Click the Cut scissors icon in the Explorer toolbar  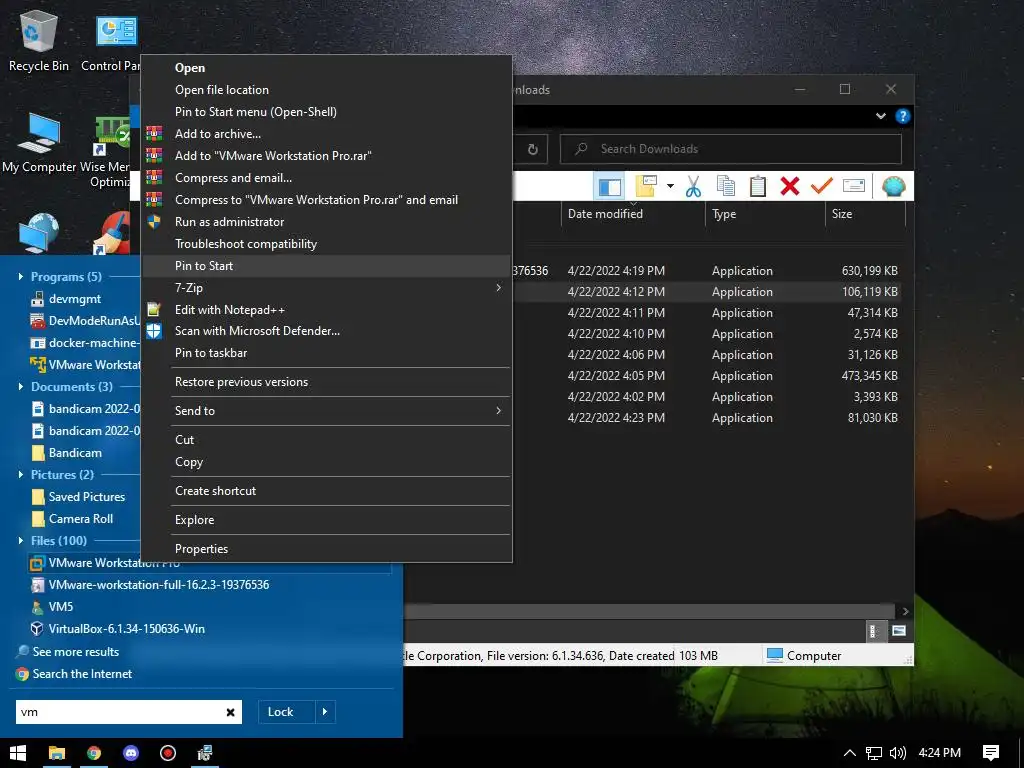pyautogui.click(x=693, y=186)
